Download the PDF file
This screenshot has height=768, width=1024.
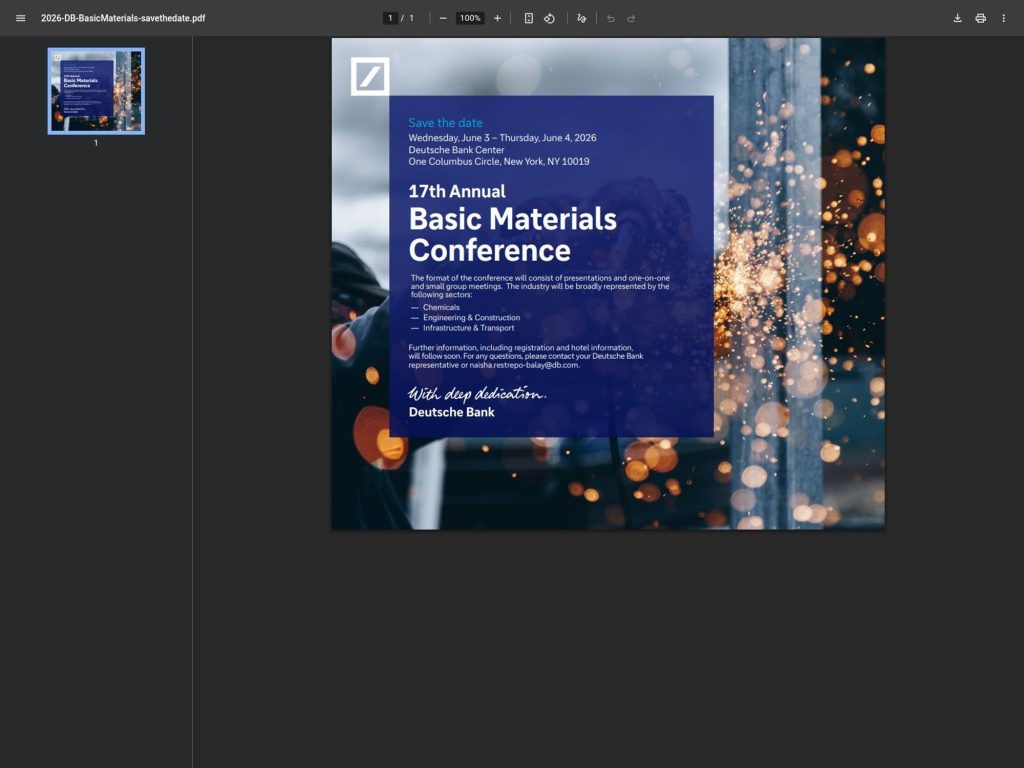958,17
